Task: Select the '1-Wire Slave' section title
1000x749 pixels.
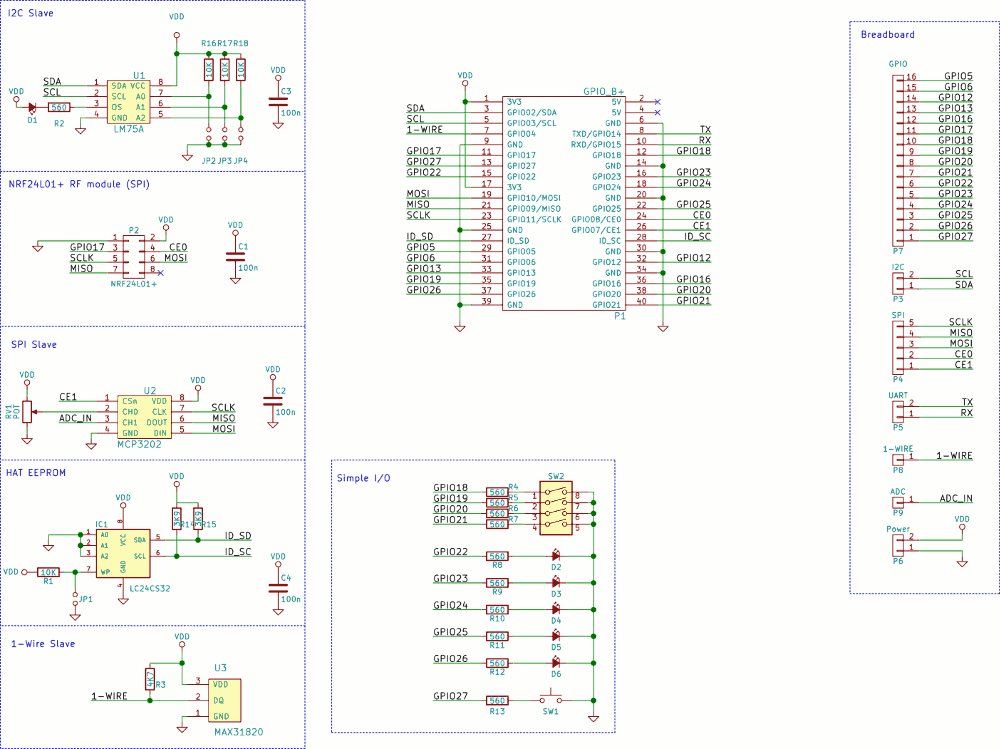Action: [43, 644]
